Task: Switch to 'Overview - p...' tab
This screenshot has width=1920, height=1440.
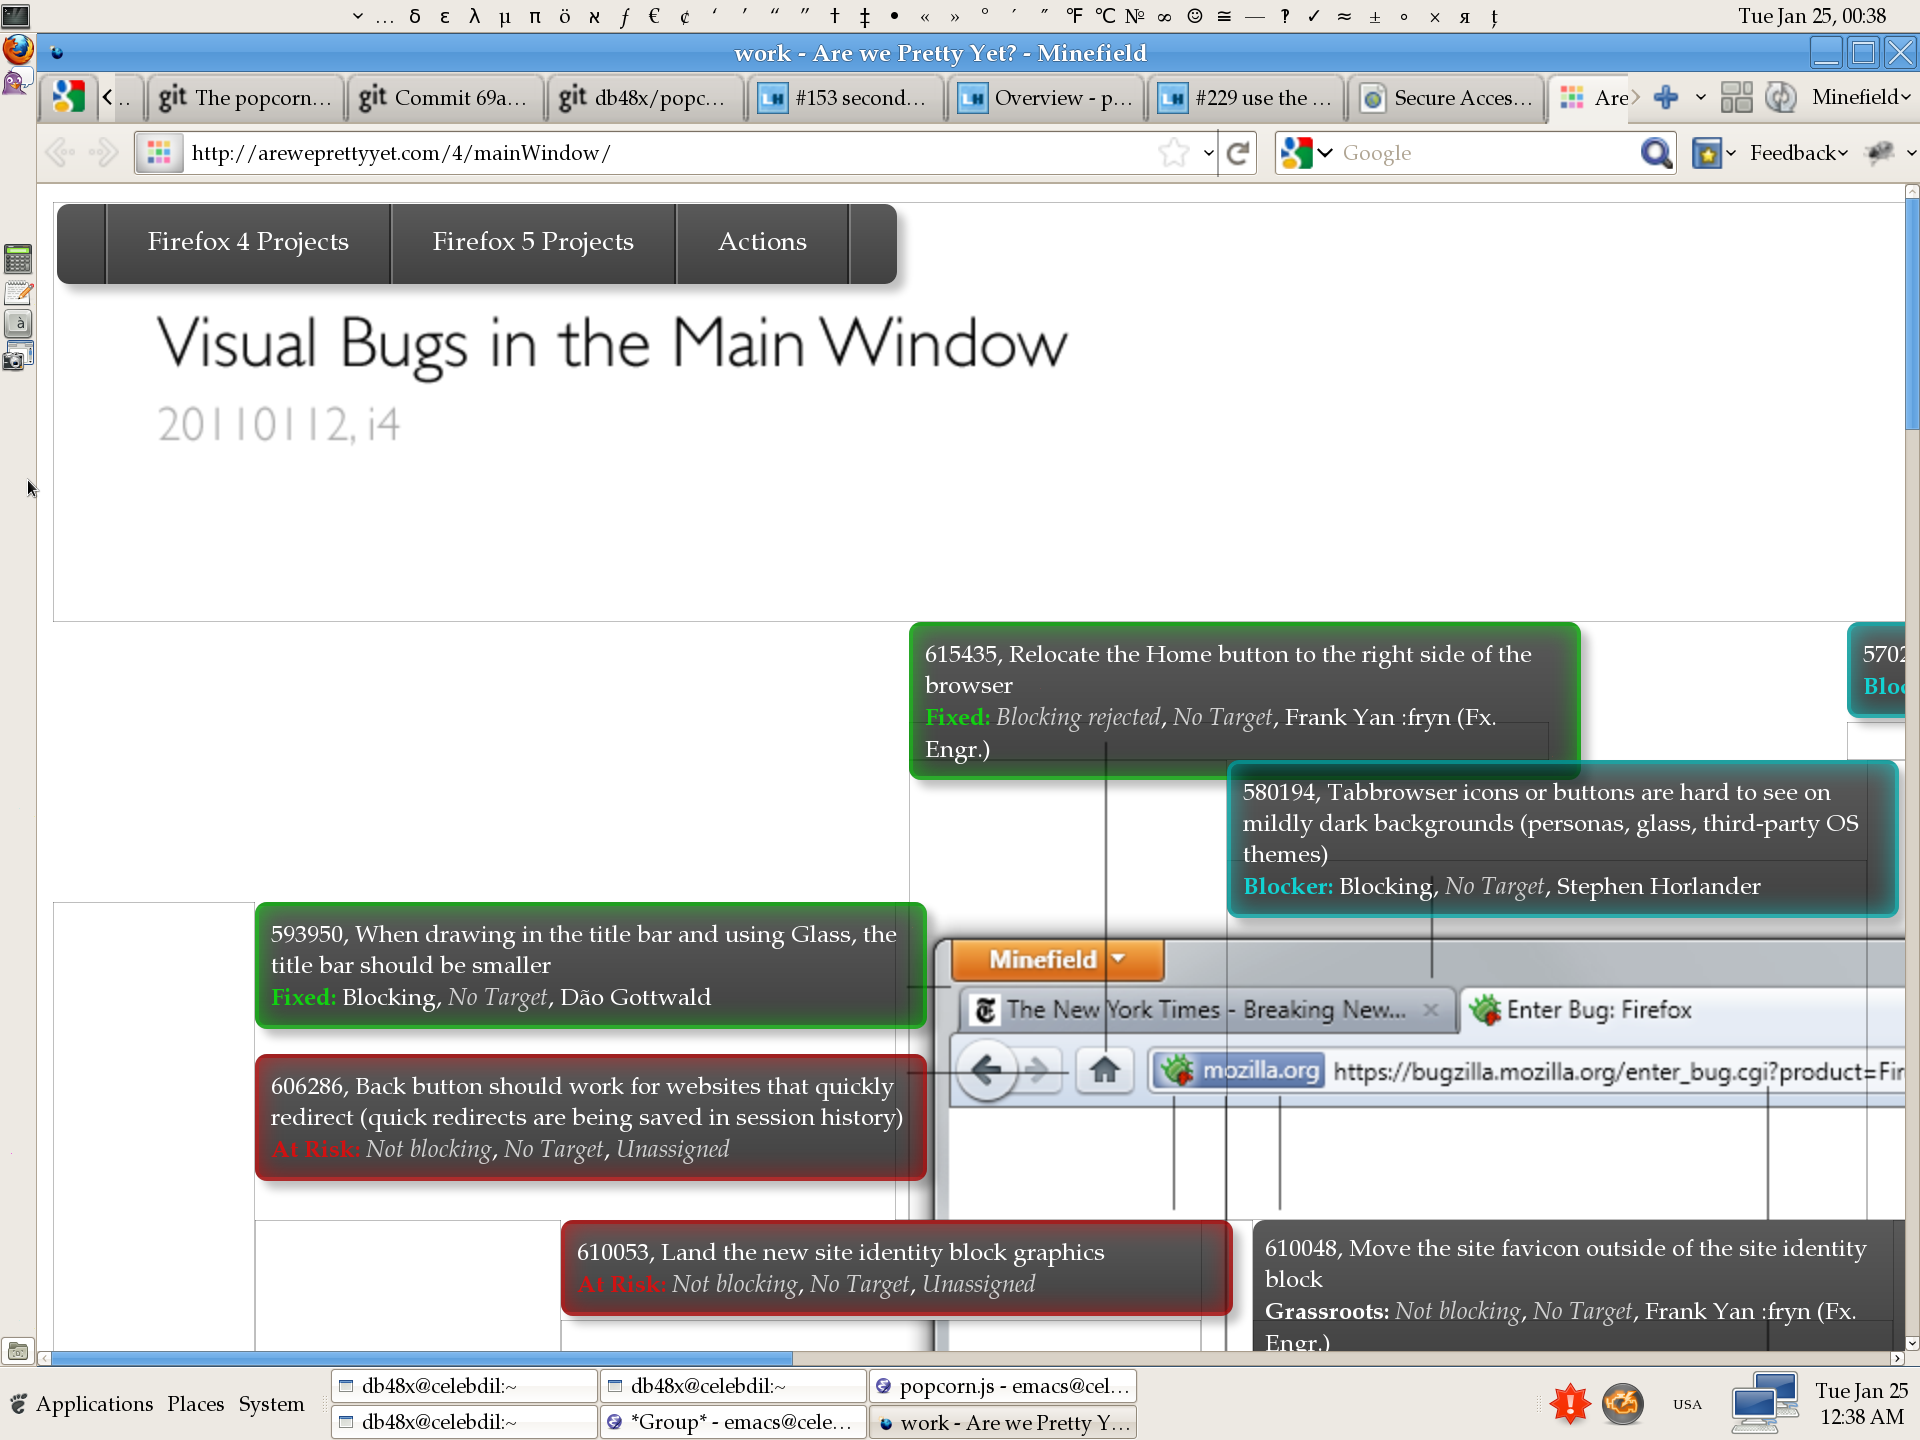Action: (1045, 97)
